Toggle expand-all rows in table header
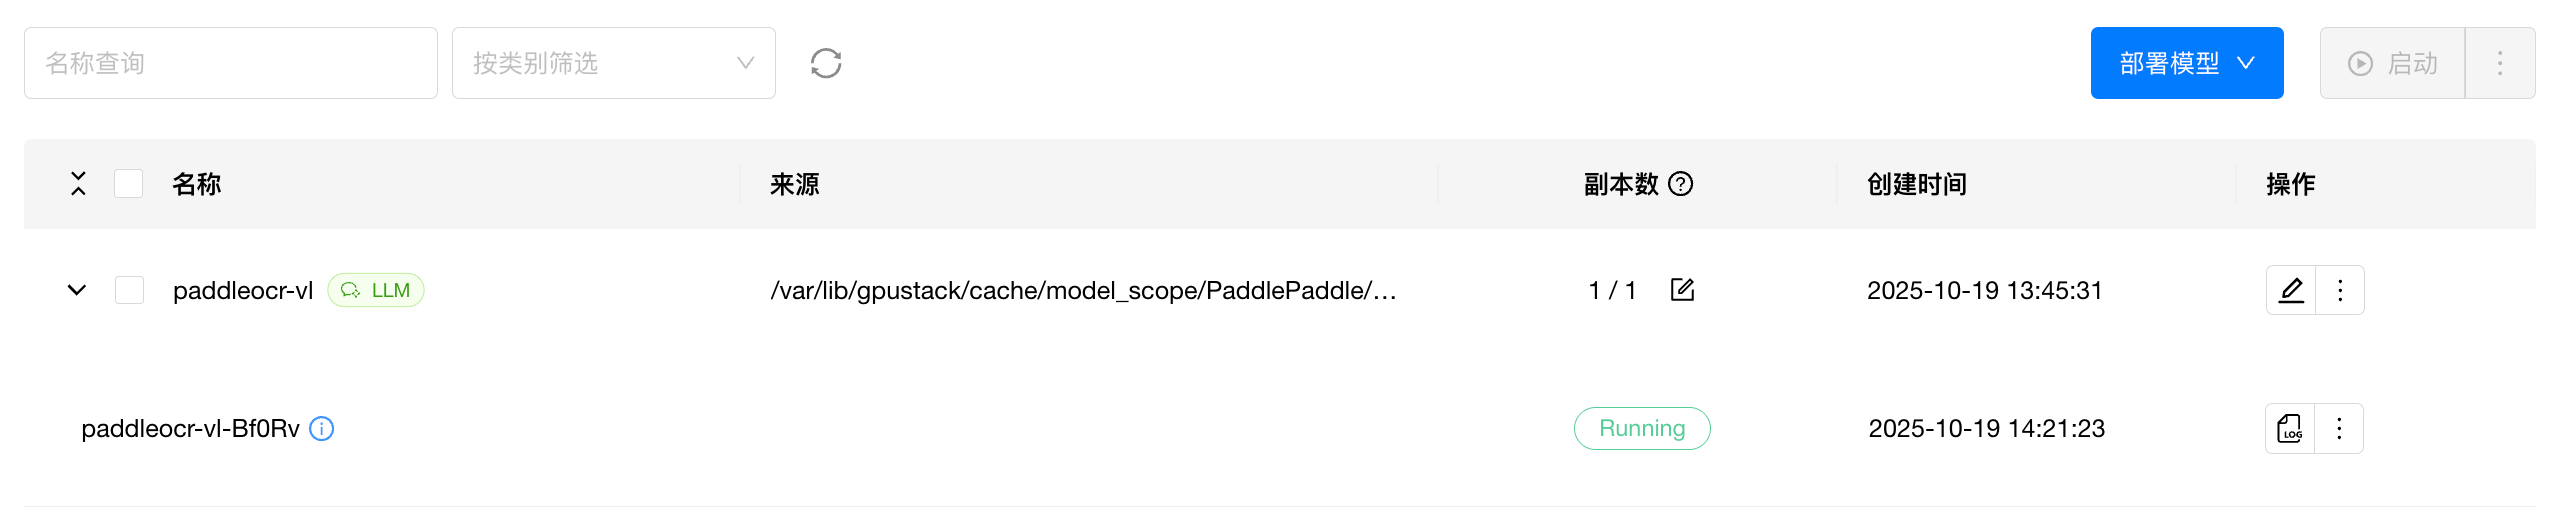Viewport: 2554px width, 522px height. (x=78, y=184)
